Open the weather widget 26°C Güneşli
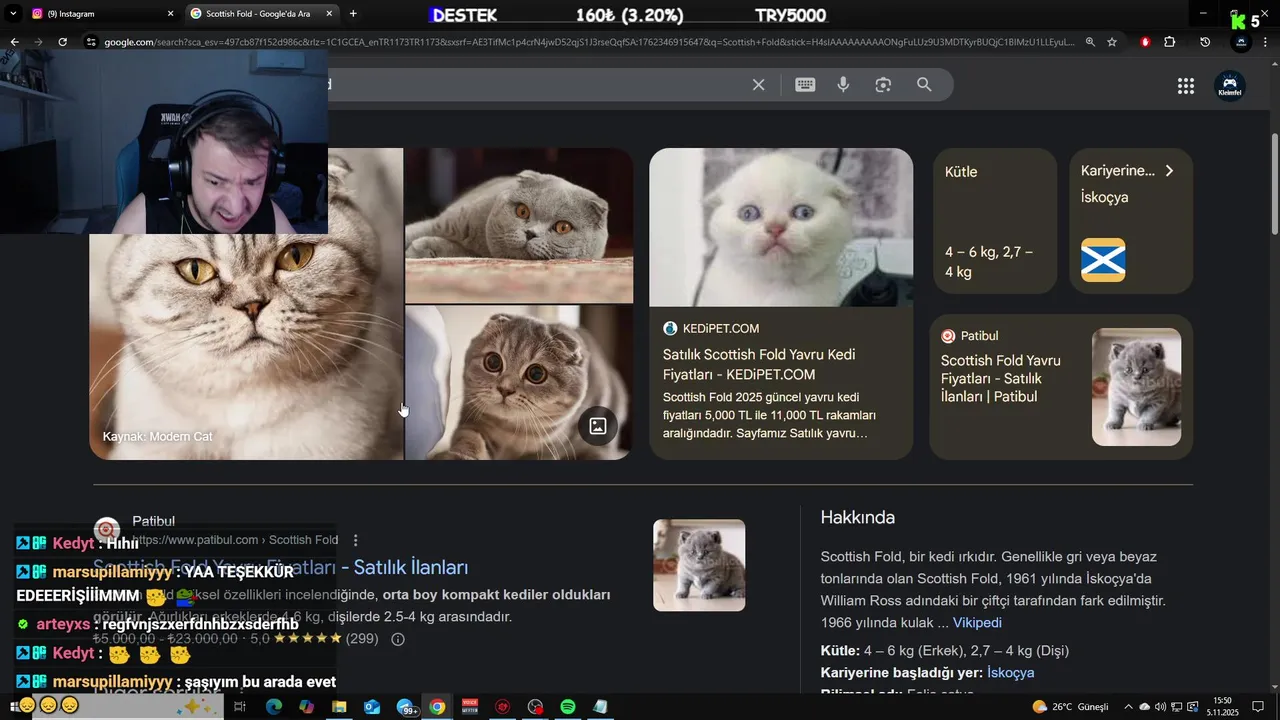 (x=1072, y=707)
